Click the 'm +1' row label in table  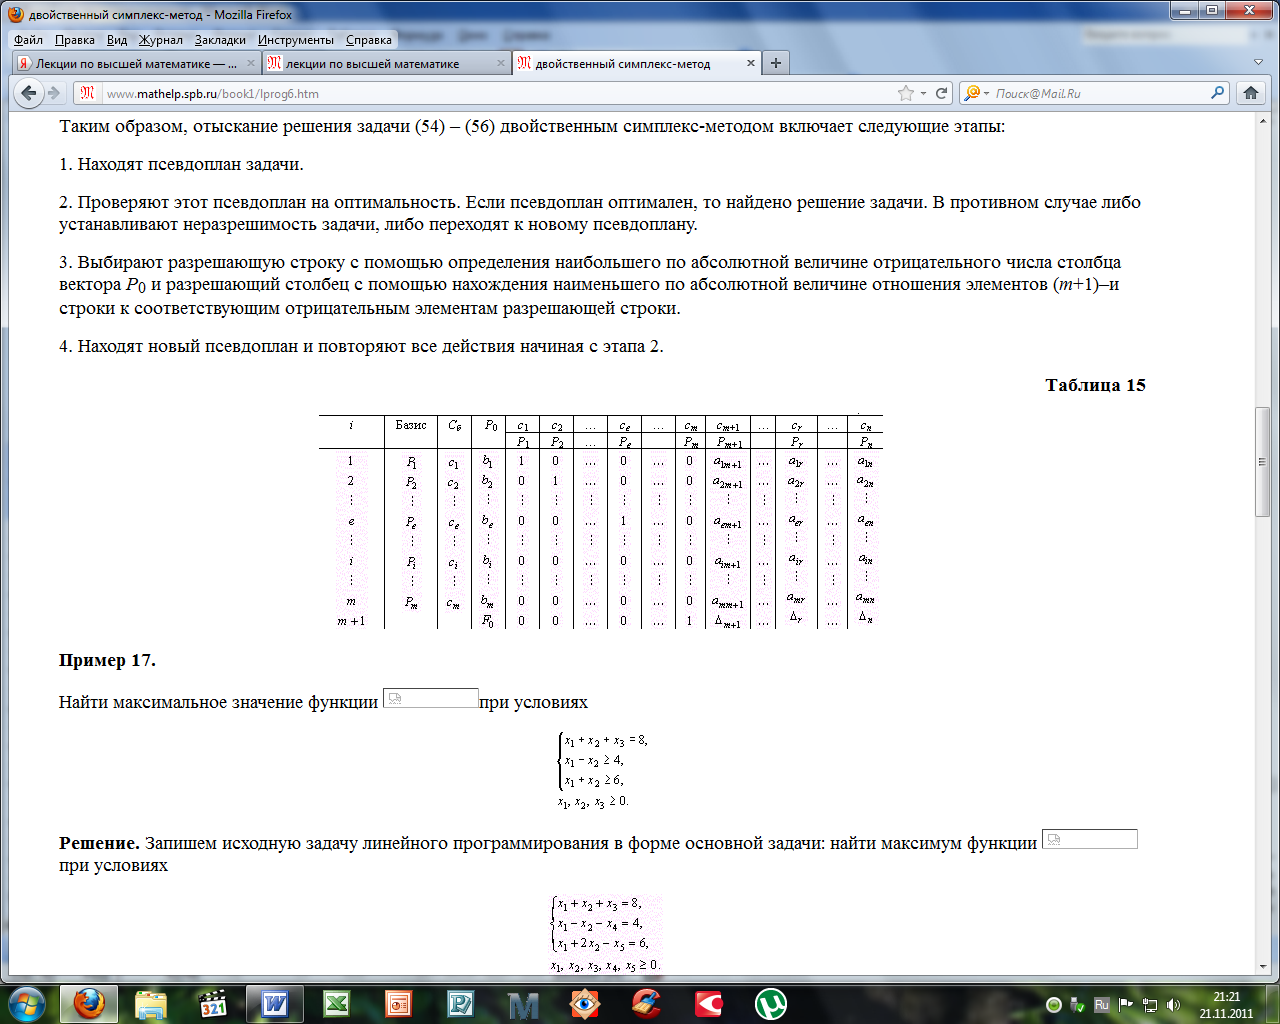(x=351, y=621)
